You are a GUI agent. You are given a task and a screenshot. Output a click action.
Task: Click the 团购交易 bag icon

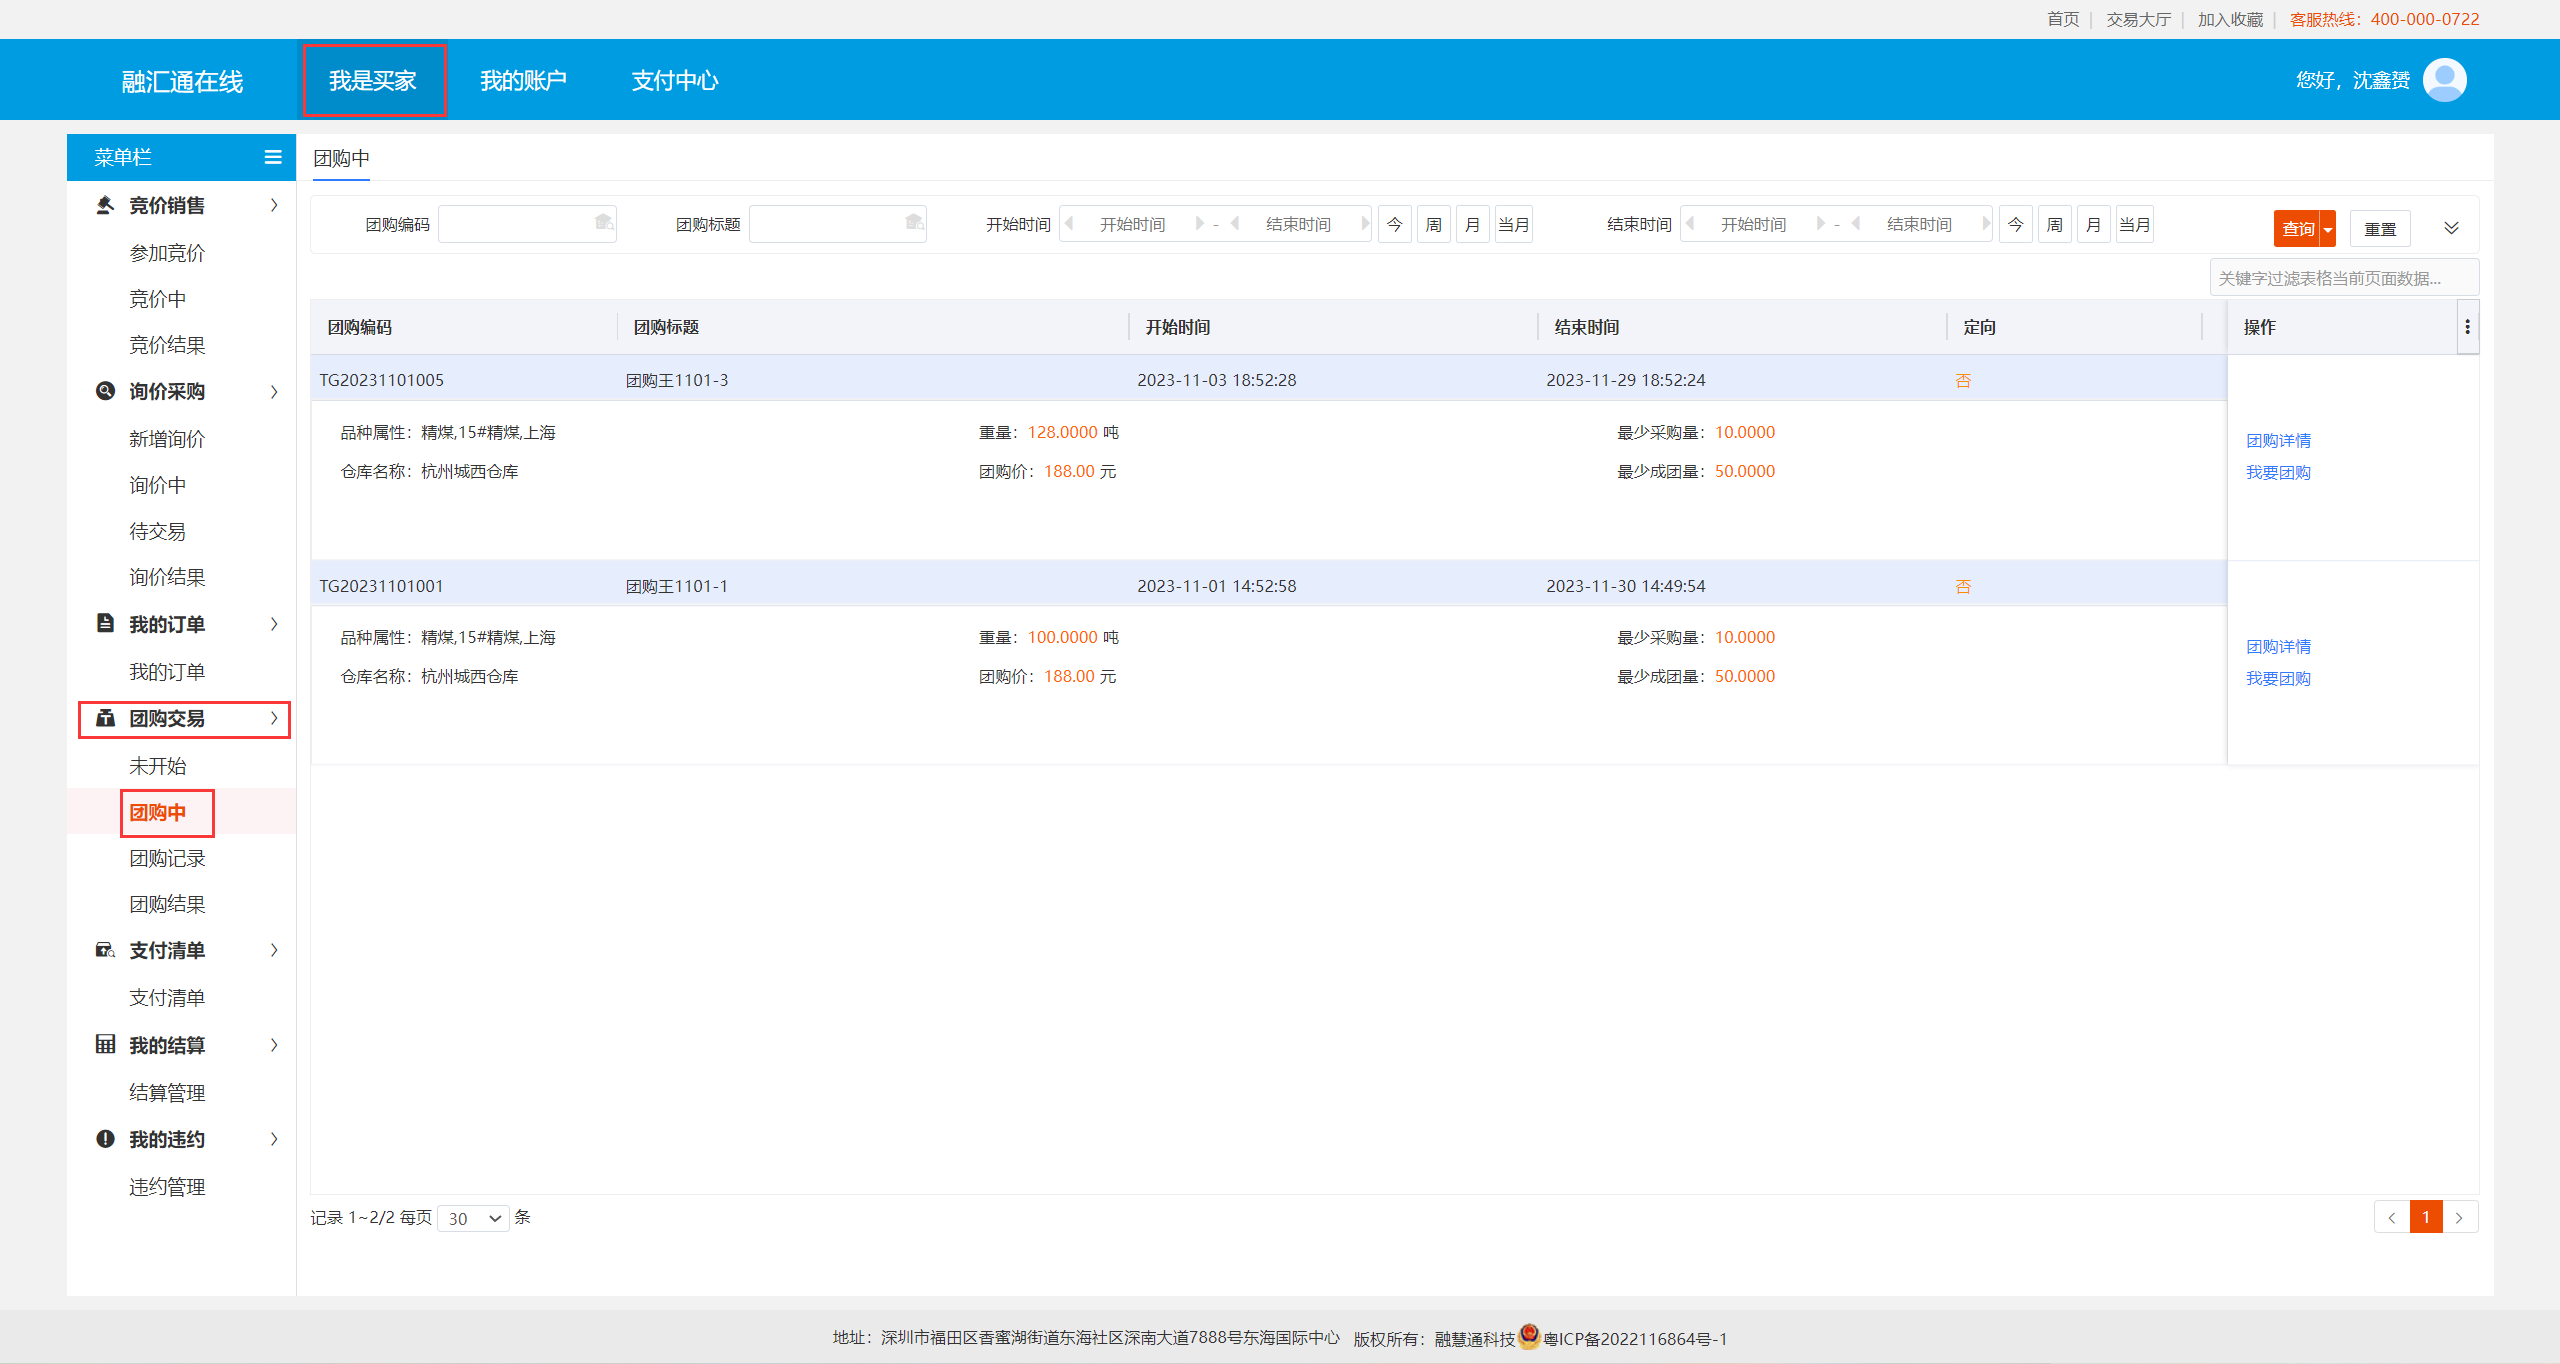pos(105,718)
